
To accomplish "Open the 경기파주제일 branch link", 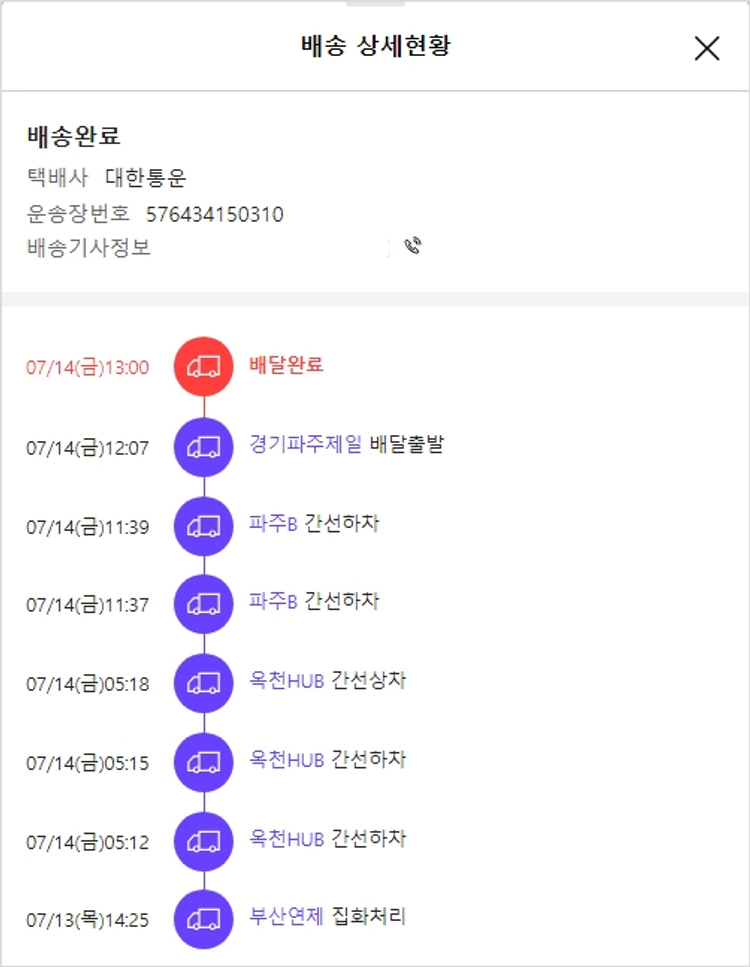I will (x=306, y=445).
